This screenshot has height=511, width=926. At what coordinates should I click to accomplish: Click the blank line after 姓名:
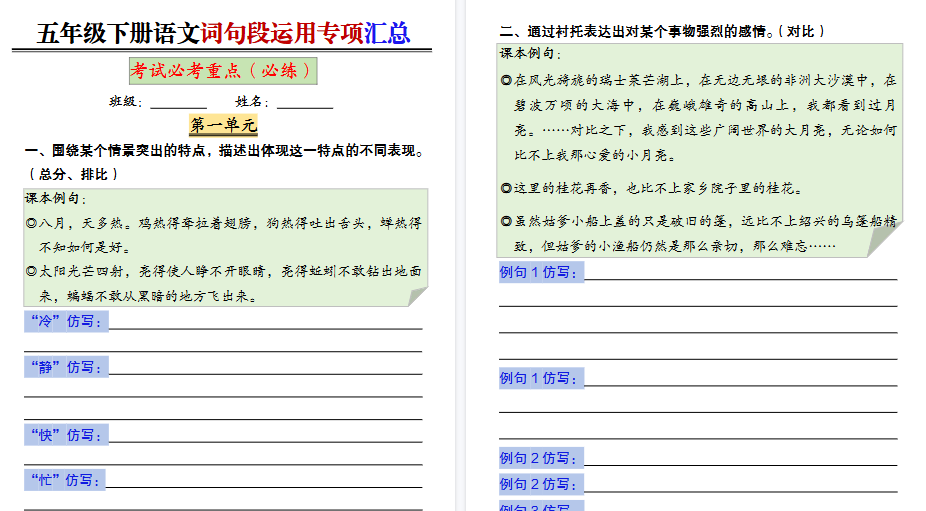pyautogui.click(x=305, y=103)
